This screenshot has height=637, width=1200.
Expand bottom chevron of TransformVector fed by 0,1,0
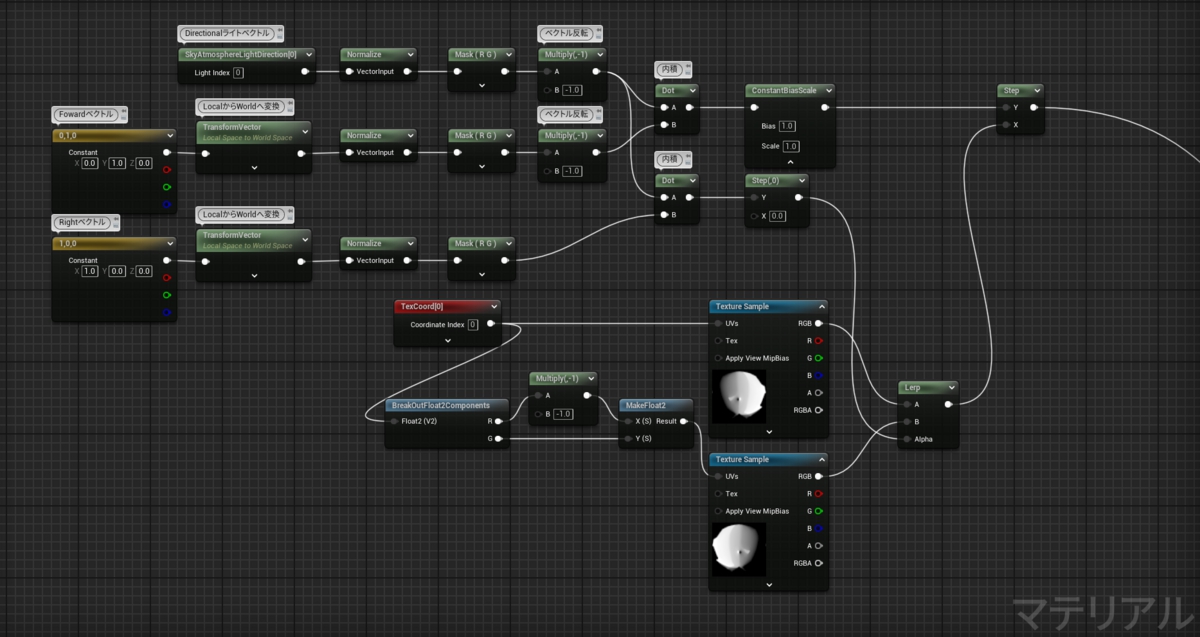point(254,167)
